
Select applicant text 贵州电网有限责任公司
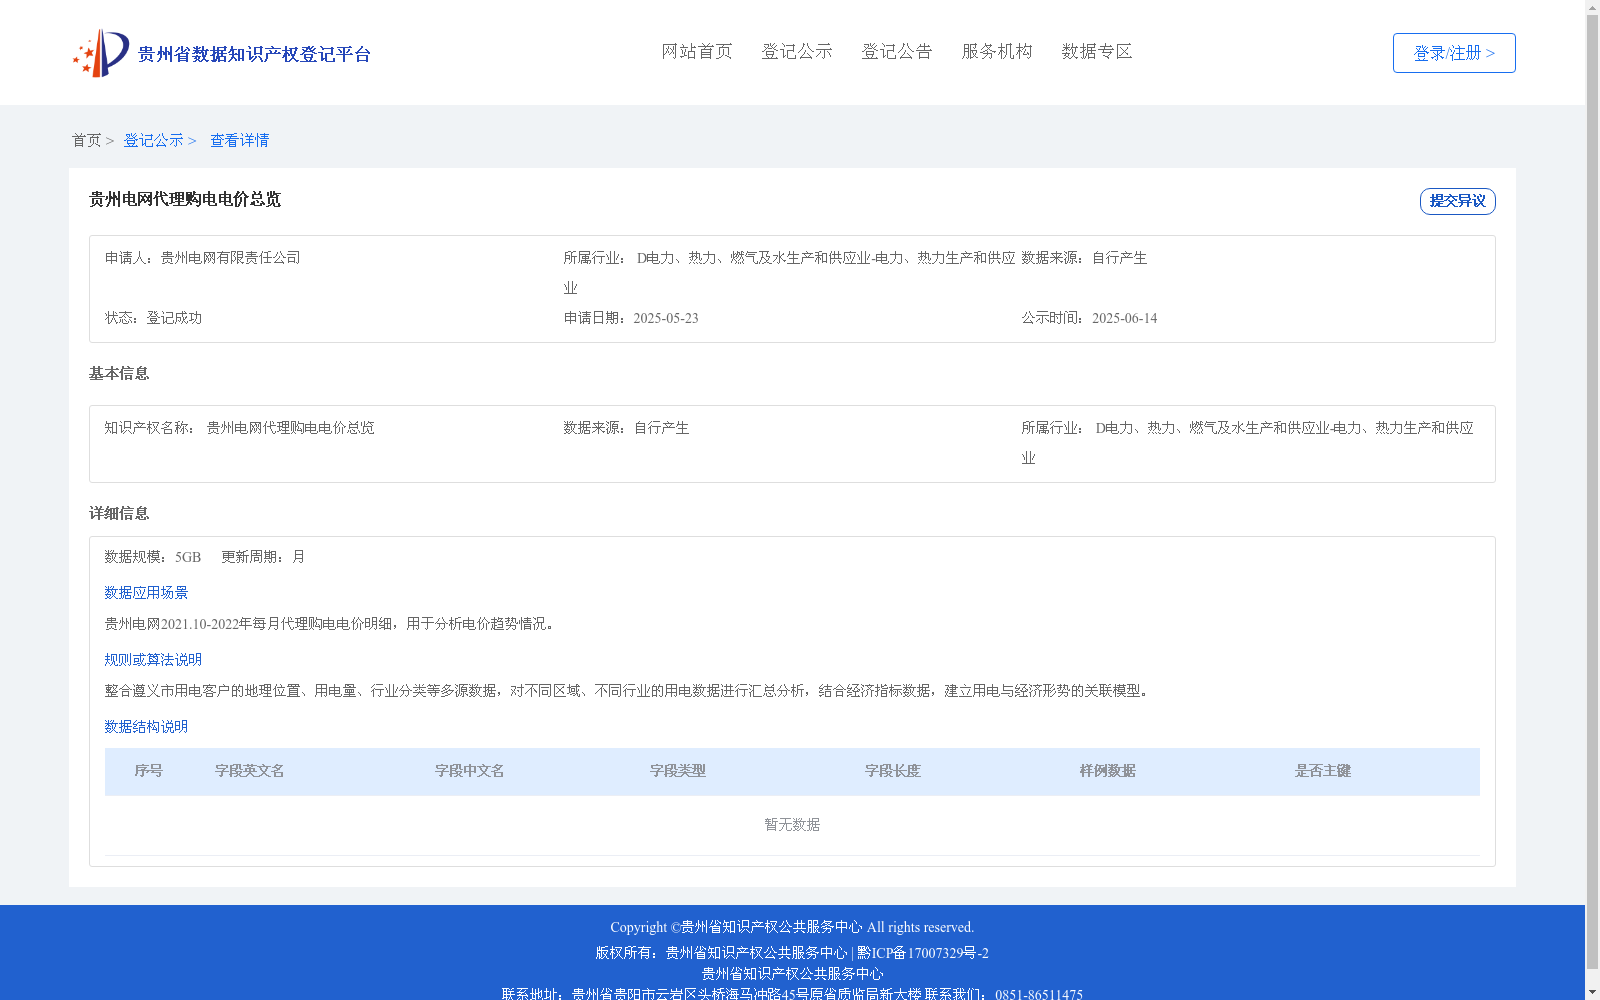tap(230, 258)
